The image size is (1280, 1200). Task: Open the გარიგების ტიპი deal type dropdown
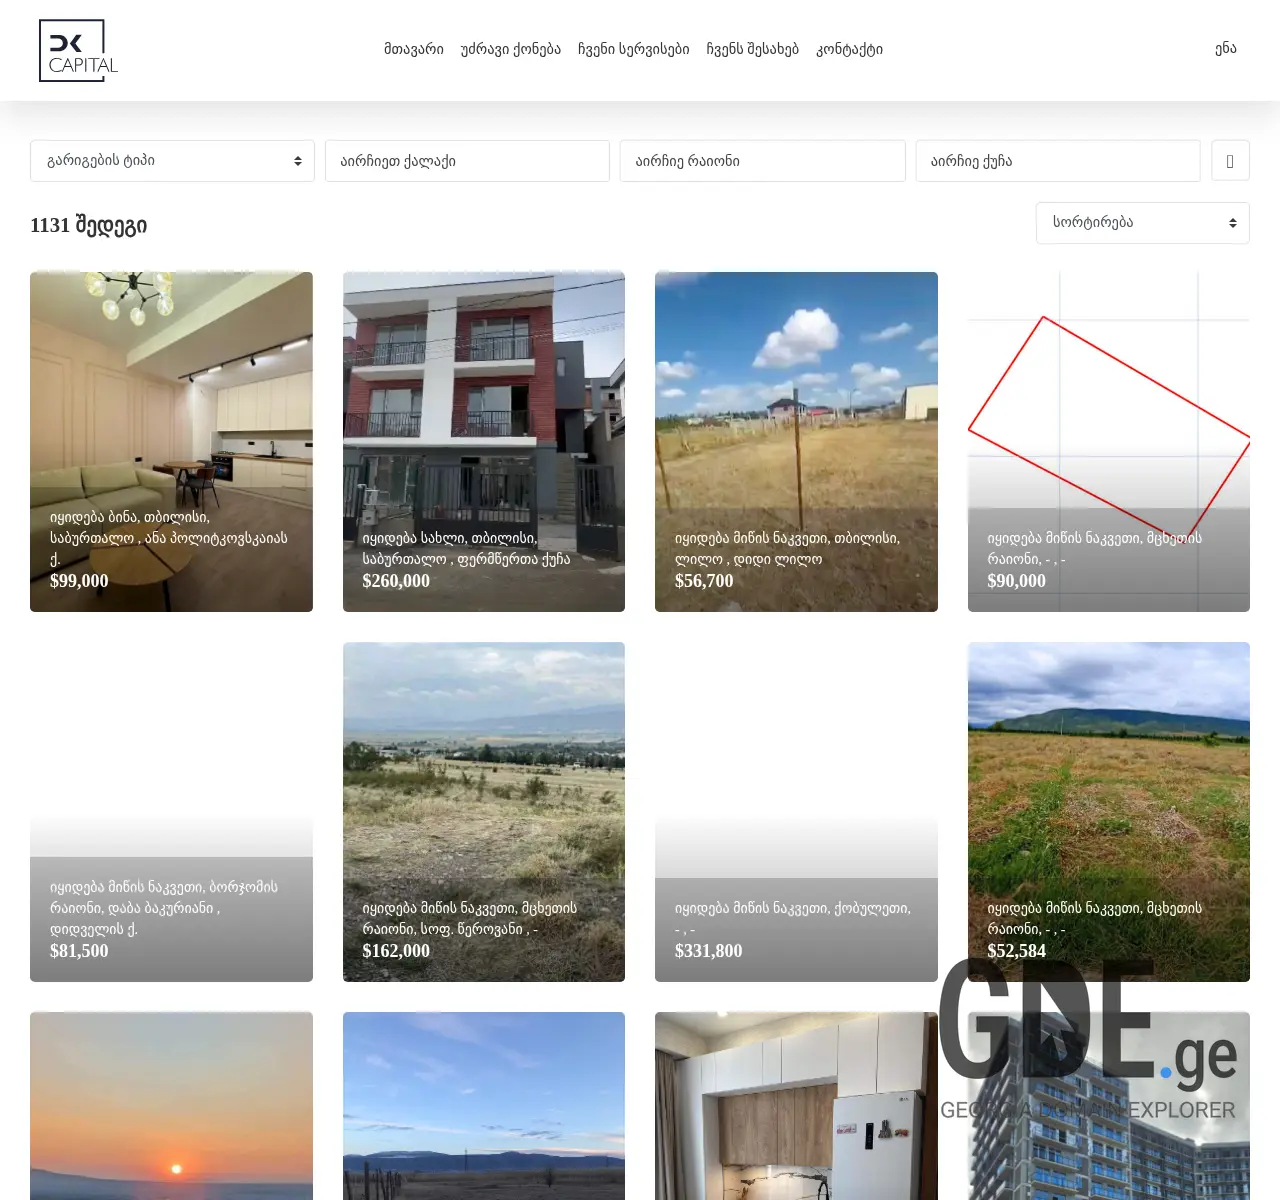click(172, 160)
